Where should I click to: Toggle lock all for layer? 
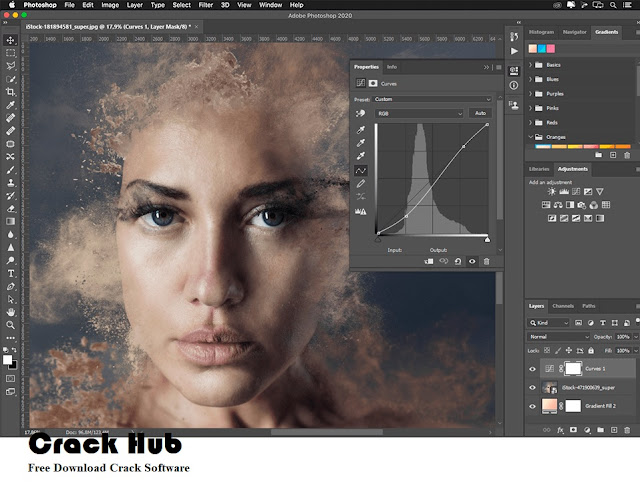click(591, 350)
